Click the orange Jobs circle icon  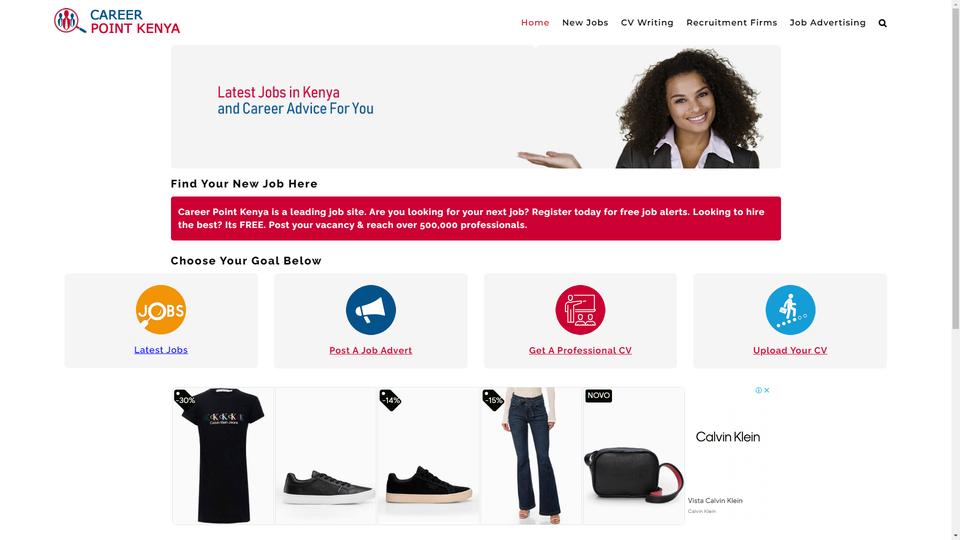click(161, 310)
